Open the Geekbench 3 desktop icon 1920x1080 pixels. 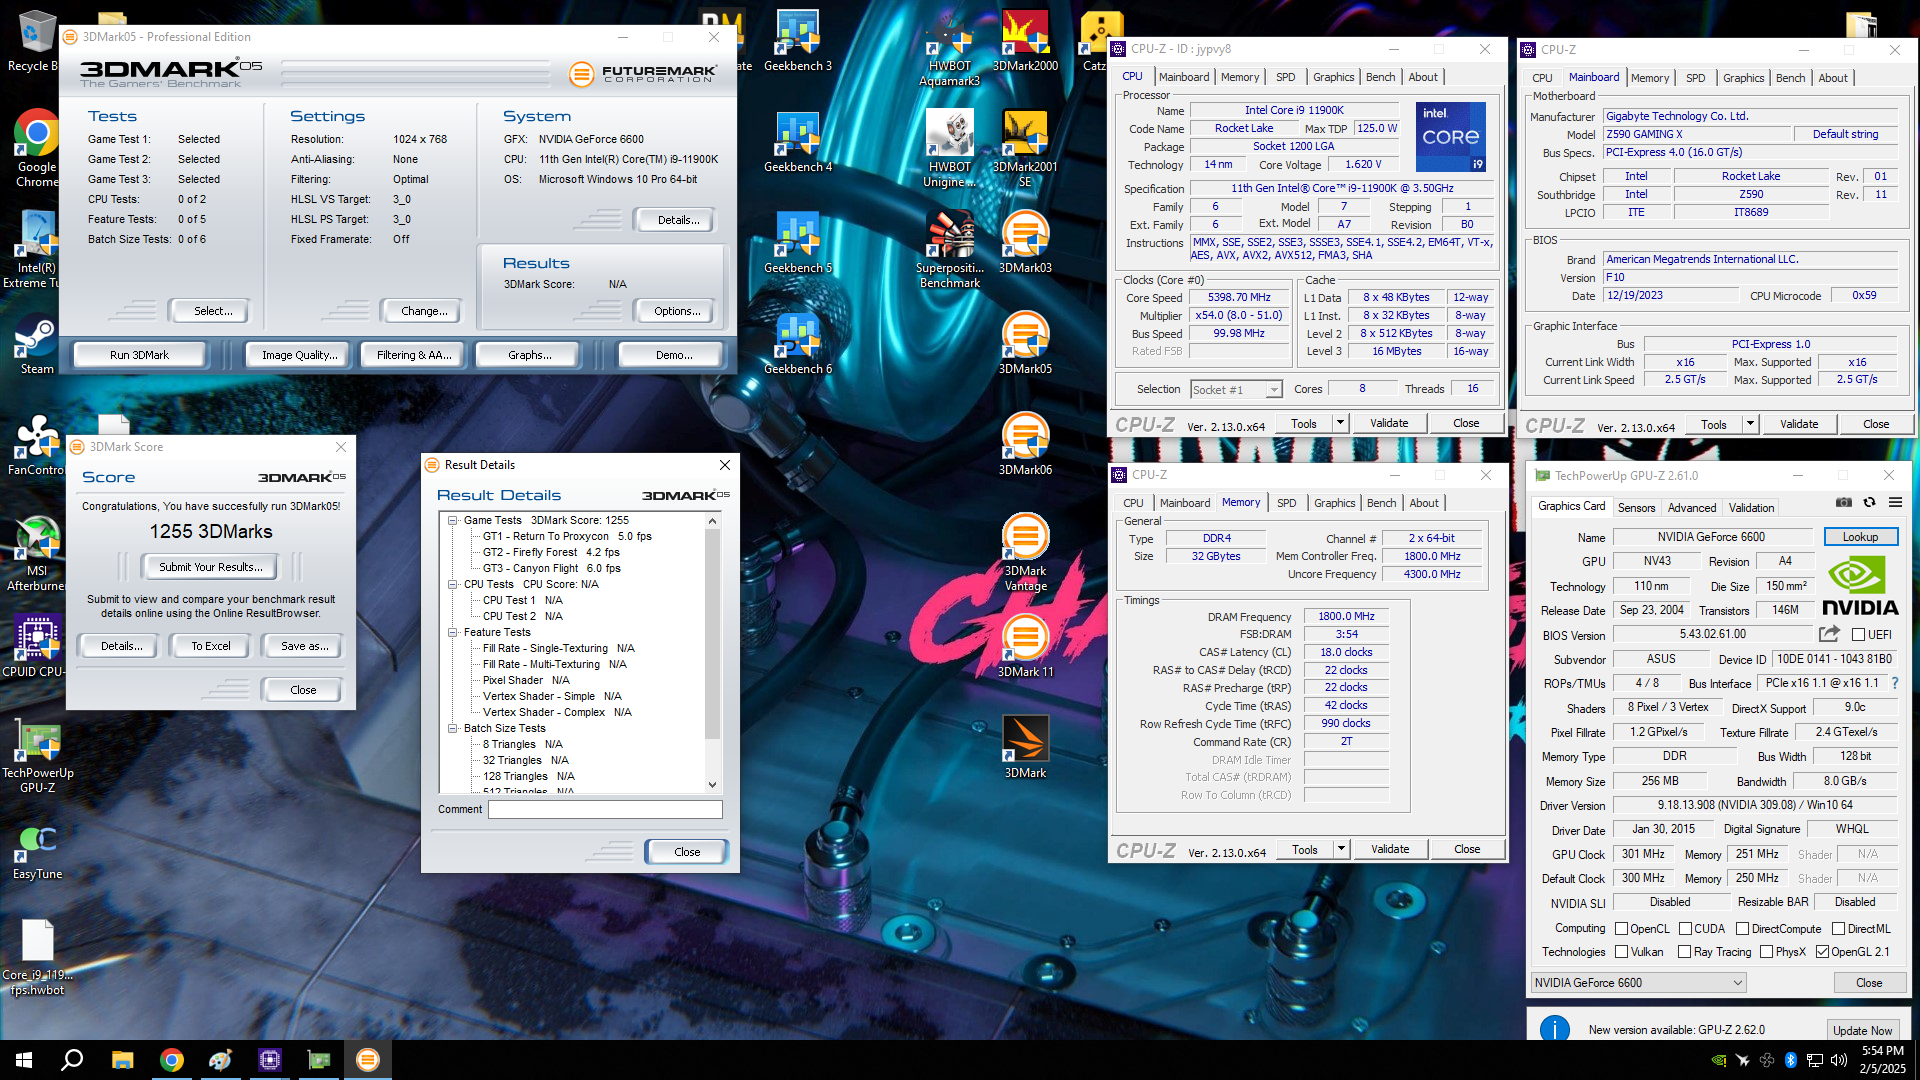797,41
